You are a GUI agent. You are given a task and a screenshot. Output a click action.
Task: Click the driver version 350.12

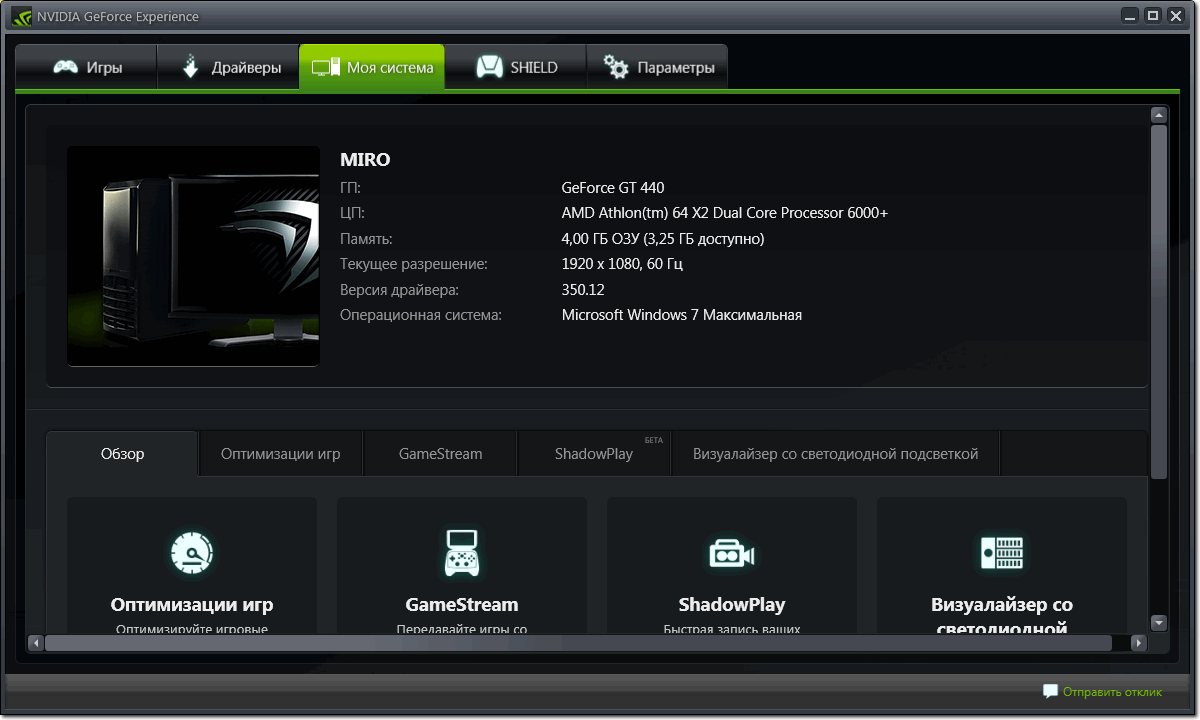coord(583,290)
